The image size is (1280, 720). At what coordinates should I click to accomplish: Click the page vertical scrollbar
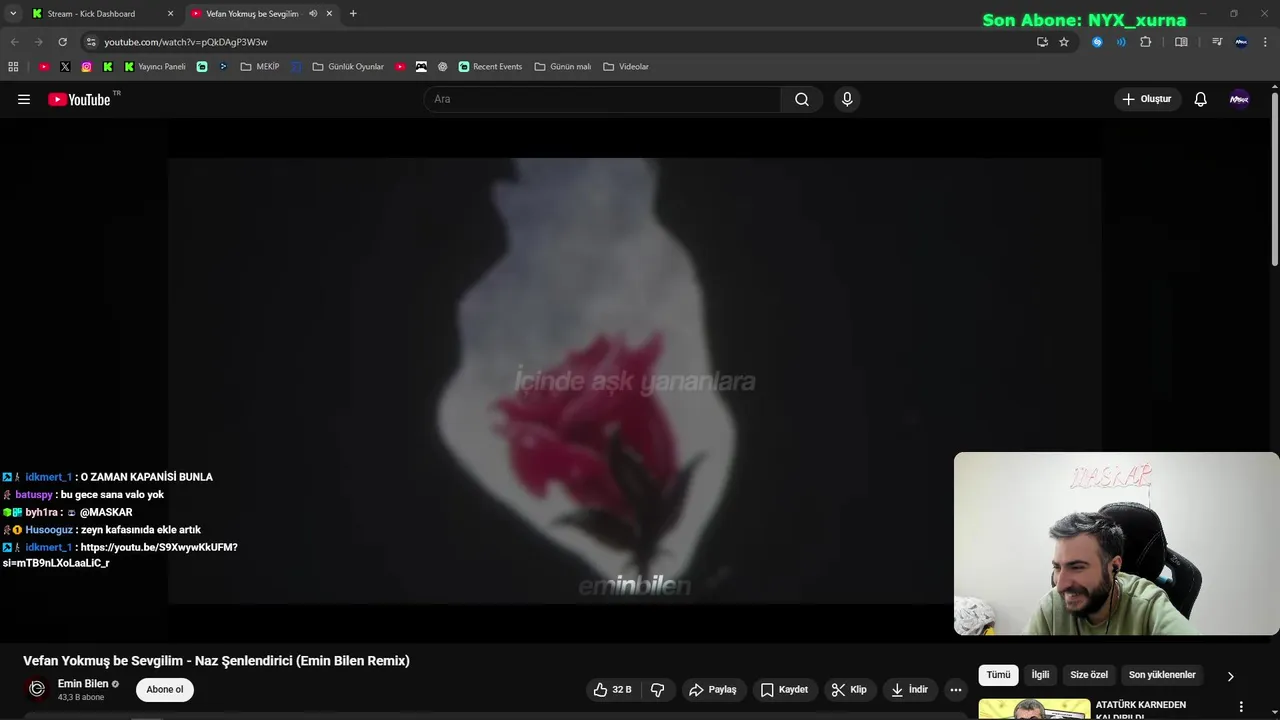[1275, 180]
